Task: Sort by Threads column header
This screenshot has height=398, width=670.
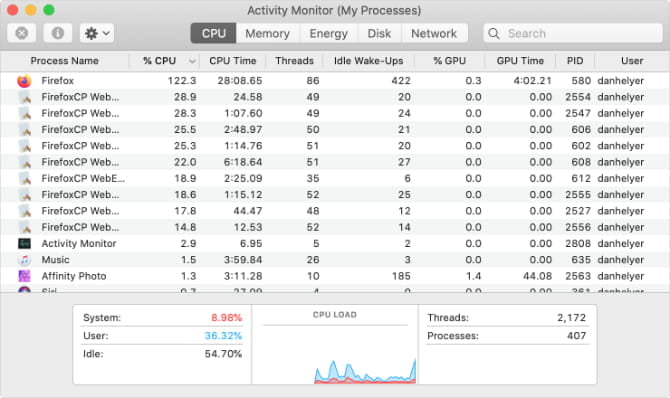Action: 294,61
